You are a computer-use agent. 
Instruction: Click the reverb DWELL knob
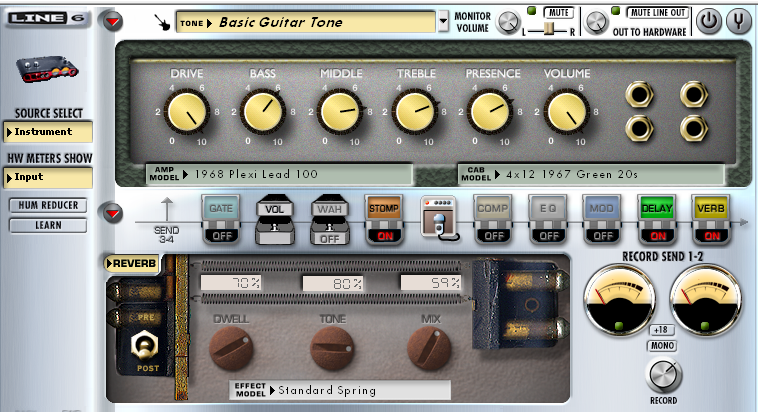[231, 348]
